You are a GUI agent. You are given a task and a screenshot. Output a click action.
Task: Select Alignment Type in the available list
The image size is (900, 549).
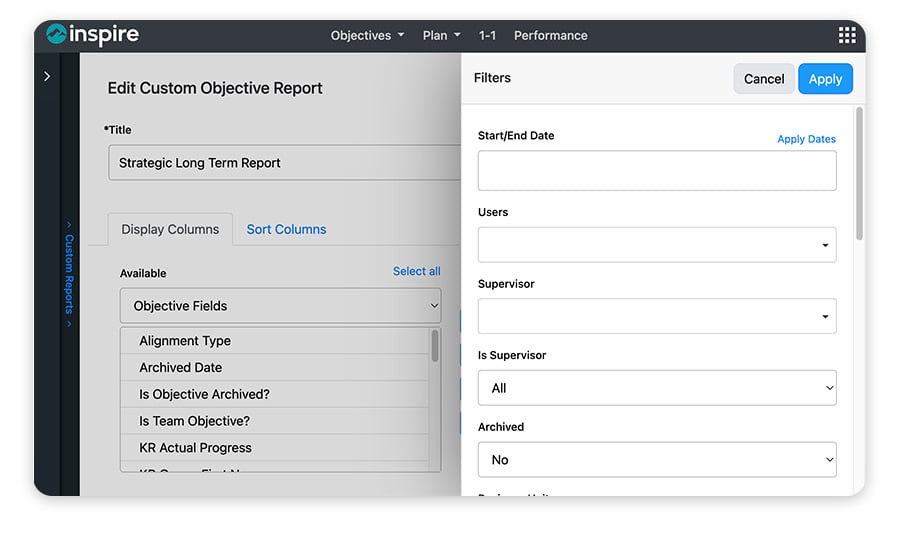(275, 341)
